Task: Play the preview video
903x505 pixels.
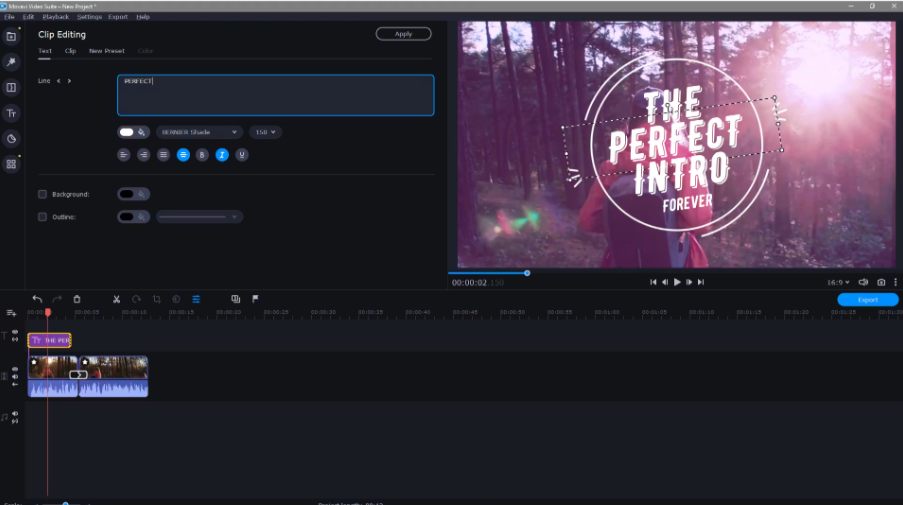Action: pyautogui.click(x=677, y=282)
